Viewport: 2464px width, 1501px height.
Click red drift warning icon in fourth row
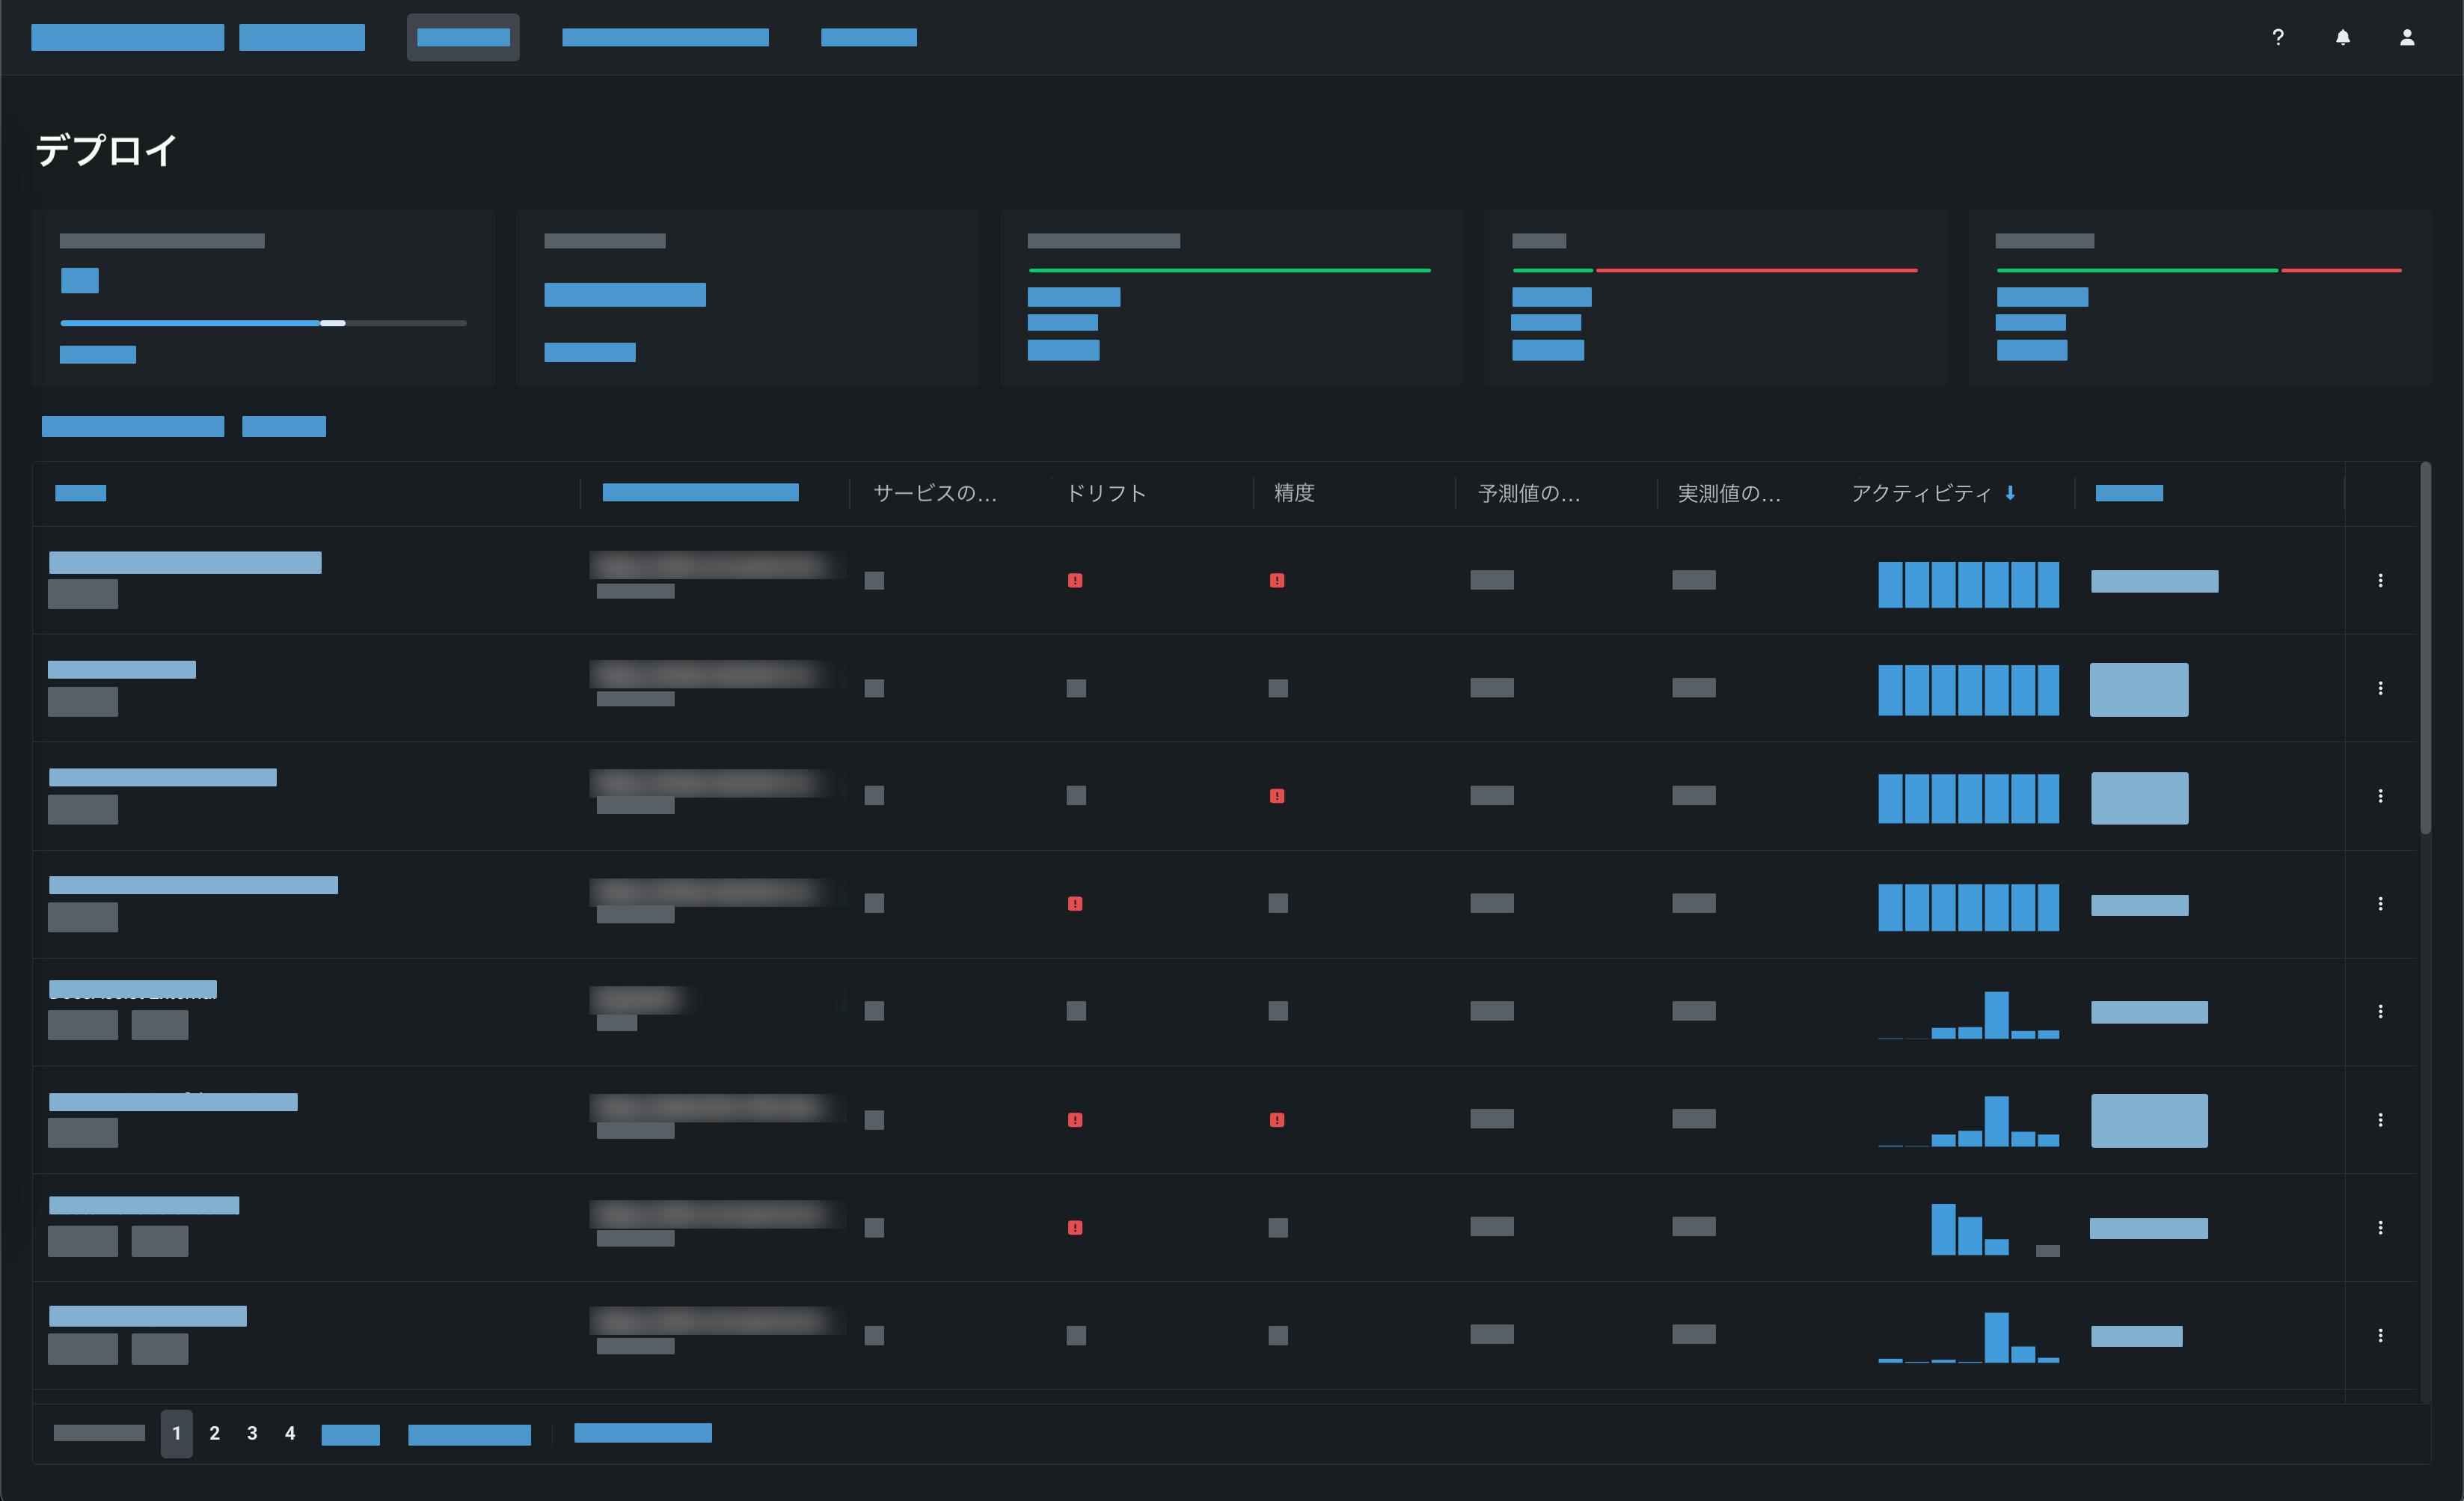[1075, 903]
